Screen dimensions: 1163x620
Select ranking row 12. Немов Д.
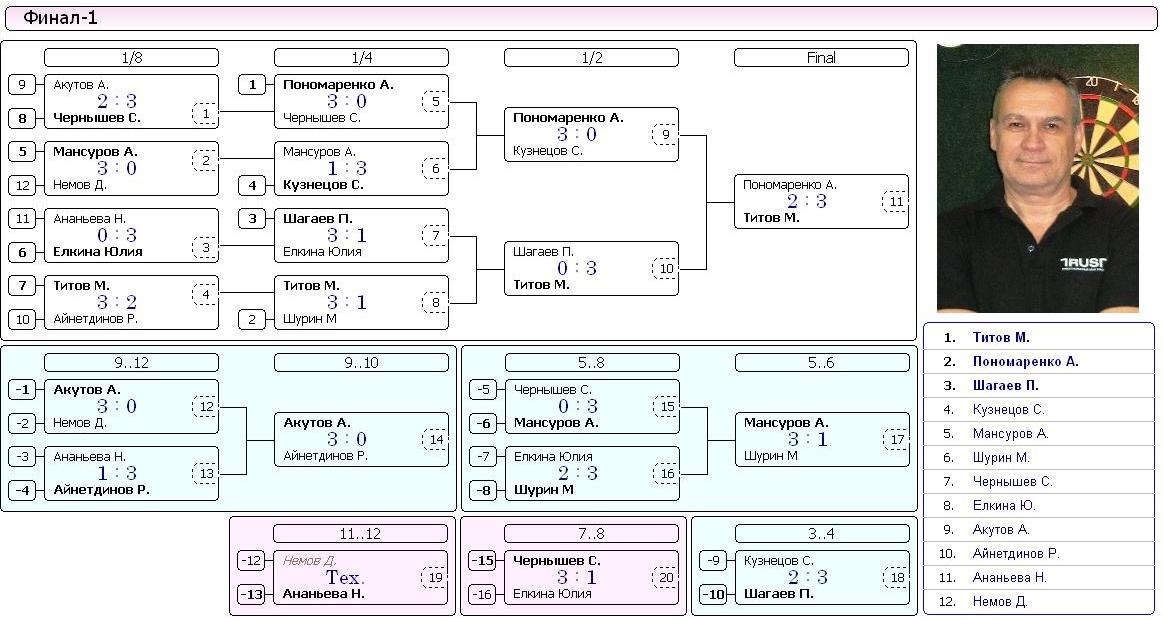[1038, 601]
